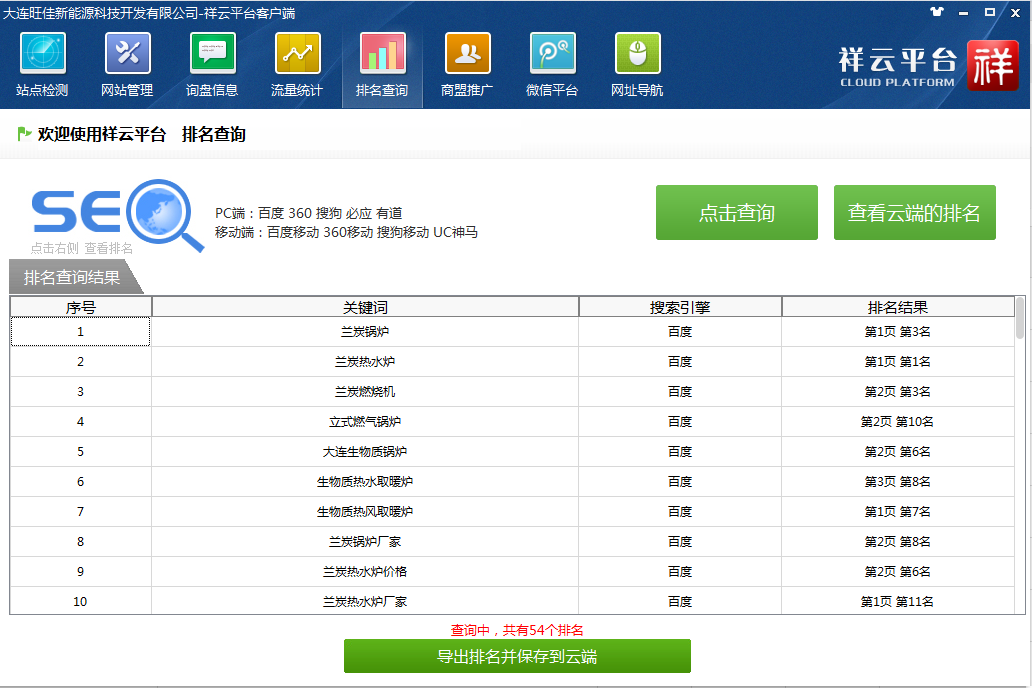
Task: Click the red status text 查询中，共有54个排名
Action: pos(517,630)
